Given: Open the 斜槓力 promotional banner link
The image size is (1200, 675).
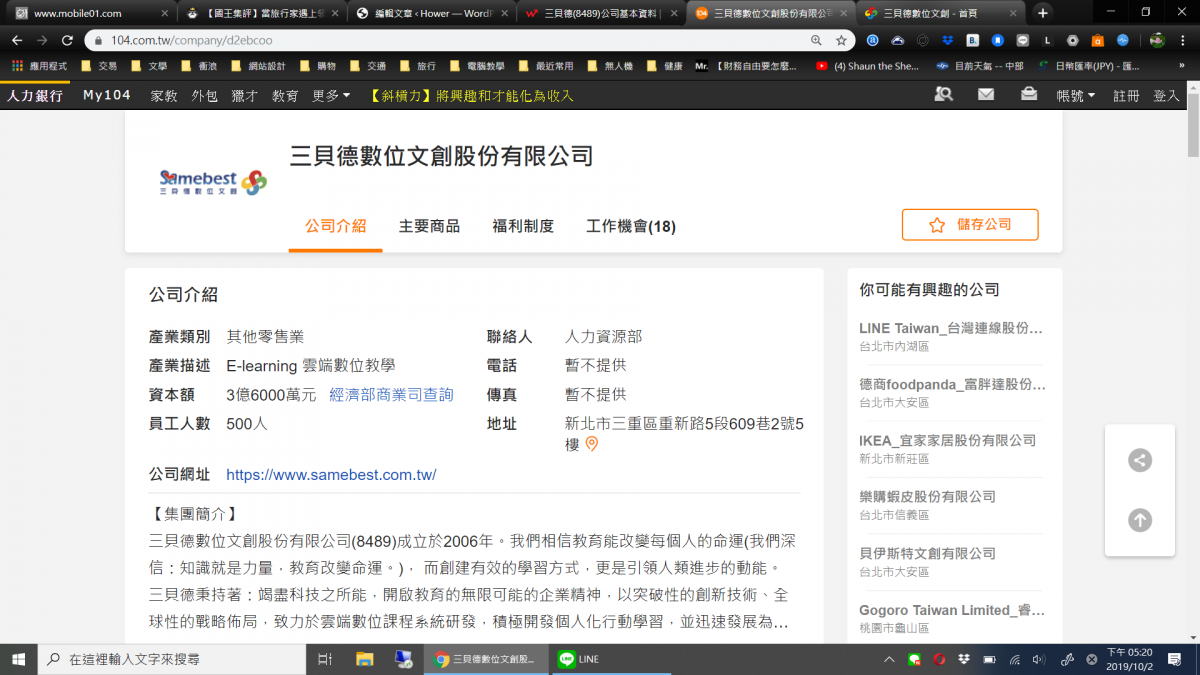Looking at the screenshot, I should click(471, 96).
